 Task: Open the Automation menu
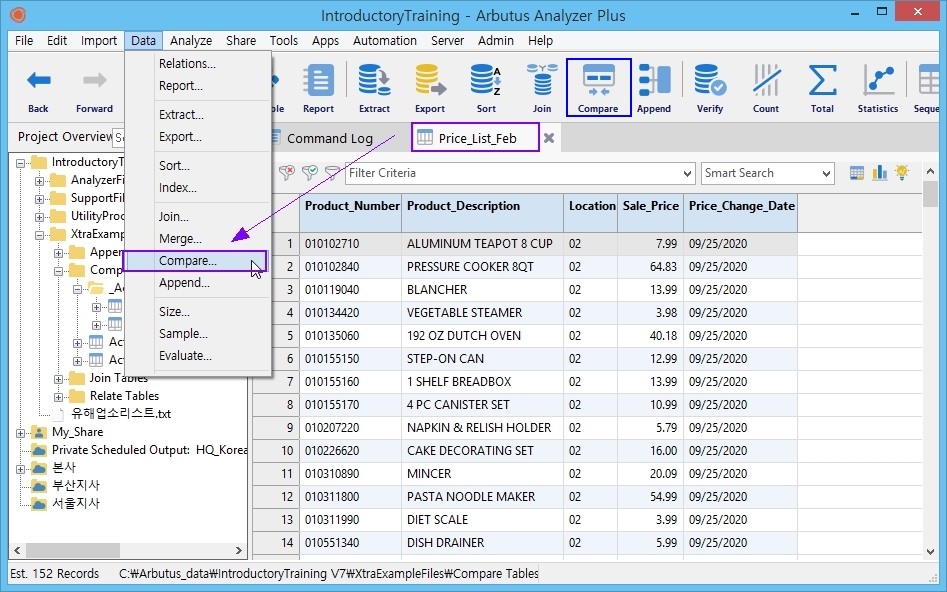385,40
